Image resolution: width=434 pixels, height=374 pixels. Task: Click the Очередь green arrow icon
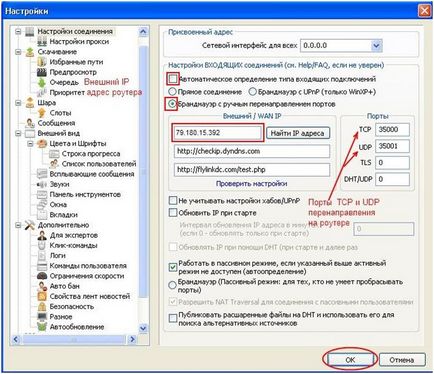pos(42,82)
